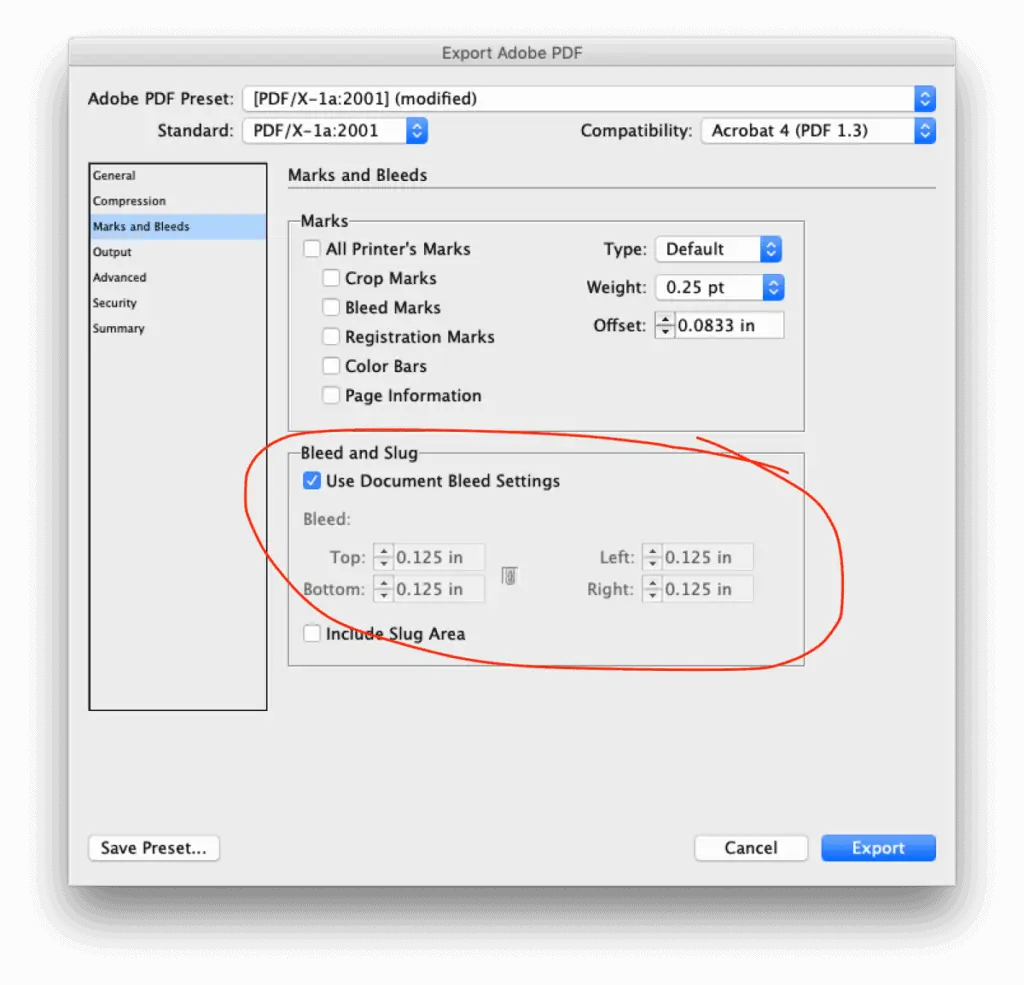Click the Export button
This screenshot has width=1024, height=985.
point(878,848)
